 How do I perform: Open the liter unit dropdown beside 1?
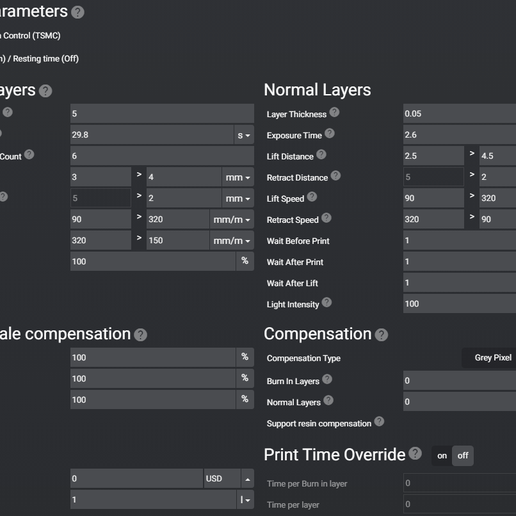tap(245, 500)
